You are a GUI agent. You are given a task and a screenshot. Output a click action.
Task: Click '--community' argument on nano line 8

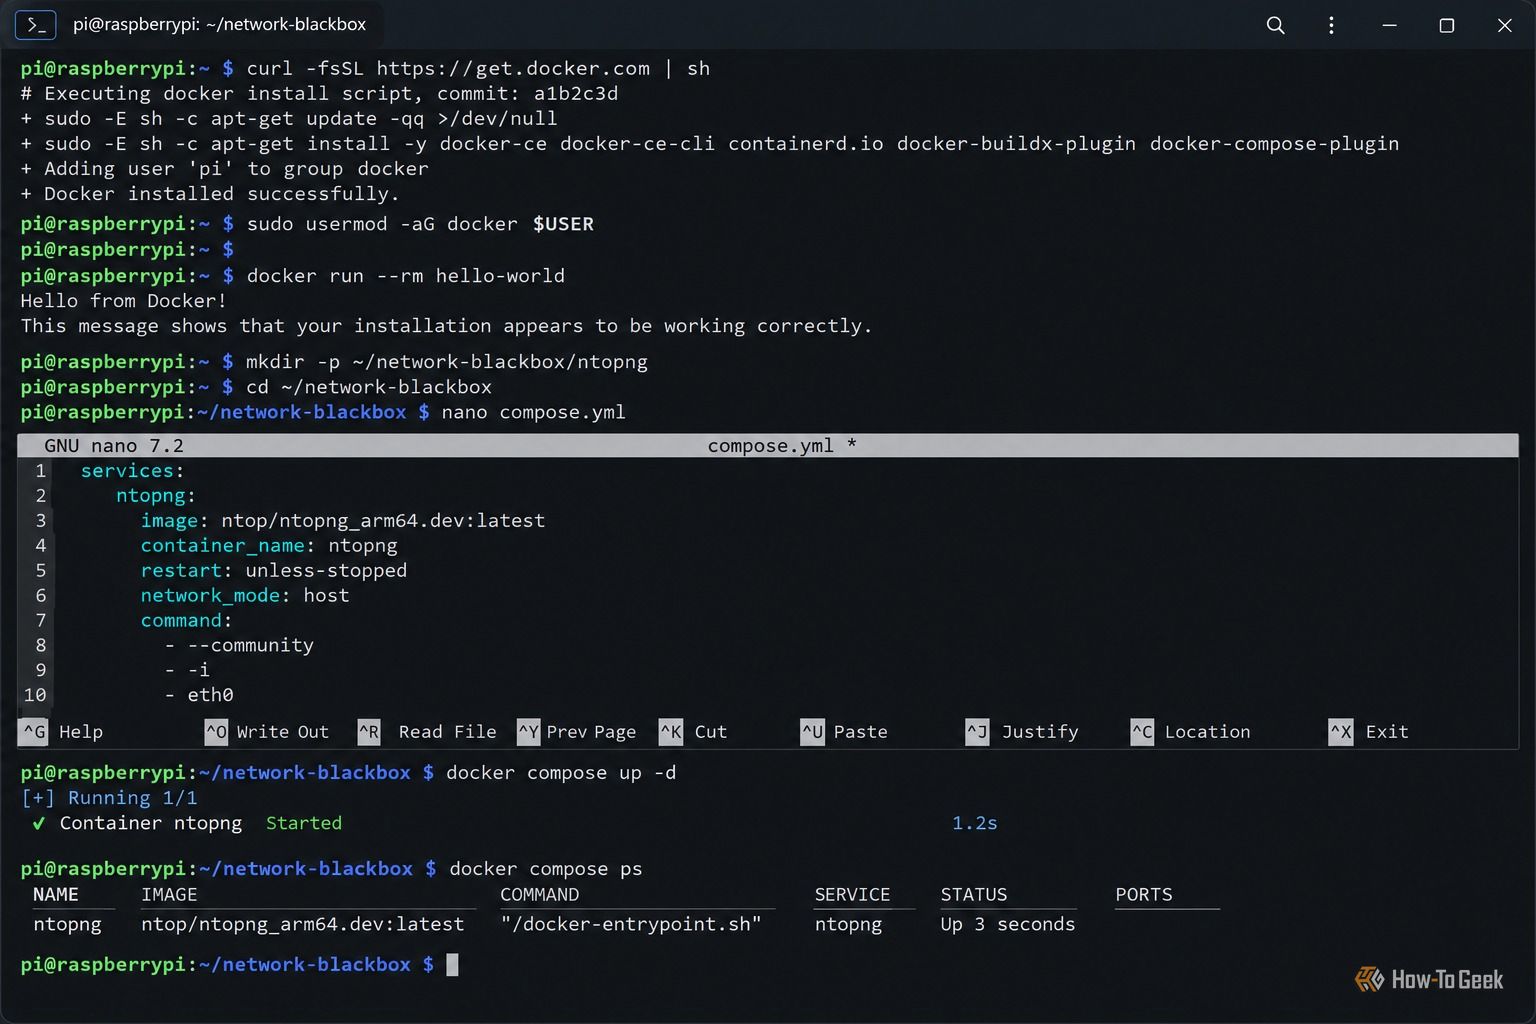251,646
